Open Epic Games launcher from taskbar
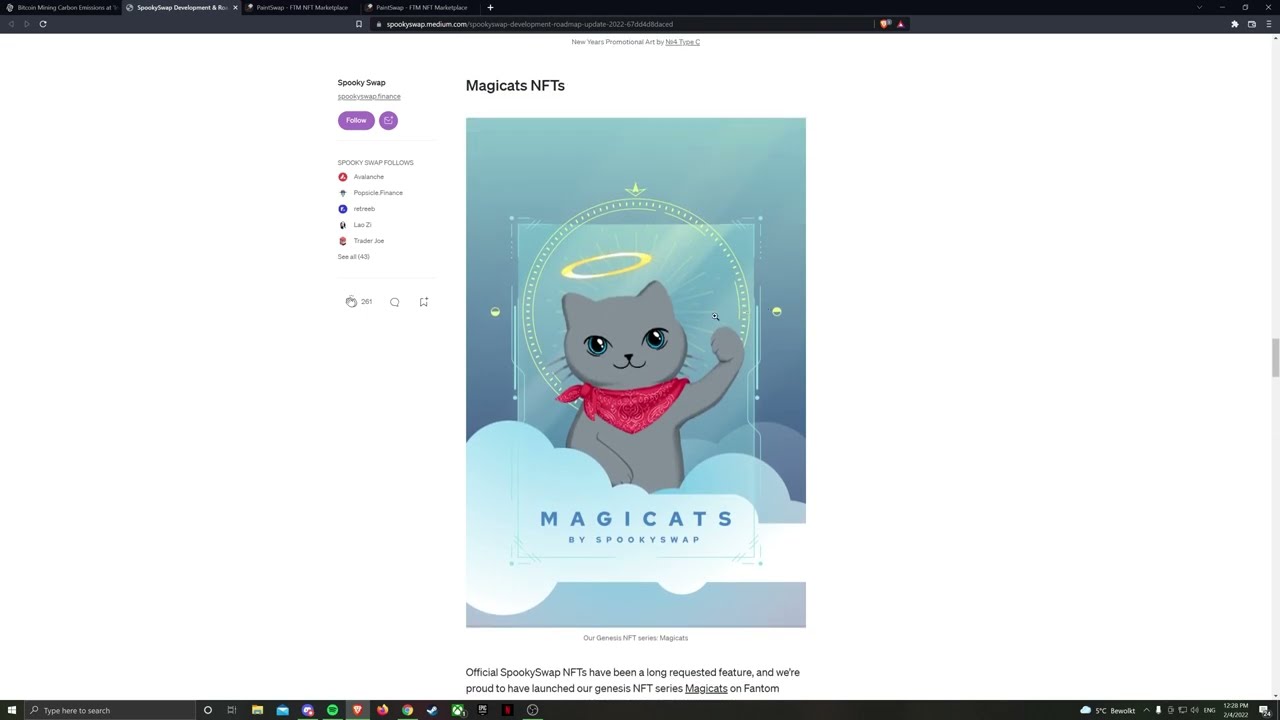 pyautogui.click(x=482, y=710)
